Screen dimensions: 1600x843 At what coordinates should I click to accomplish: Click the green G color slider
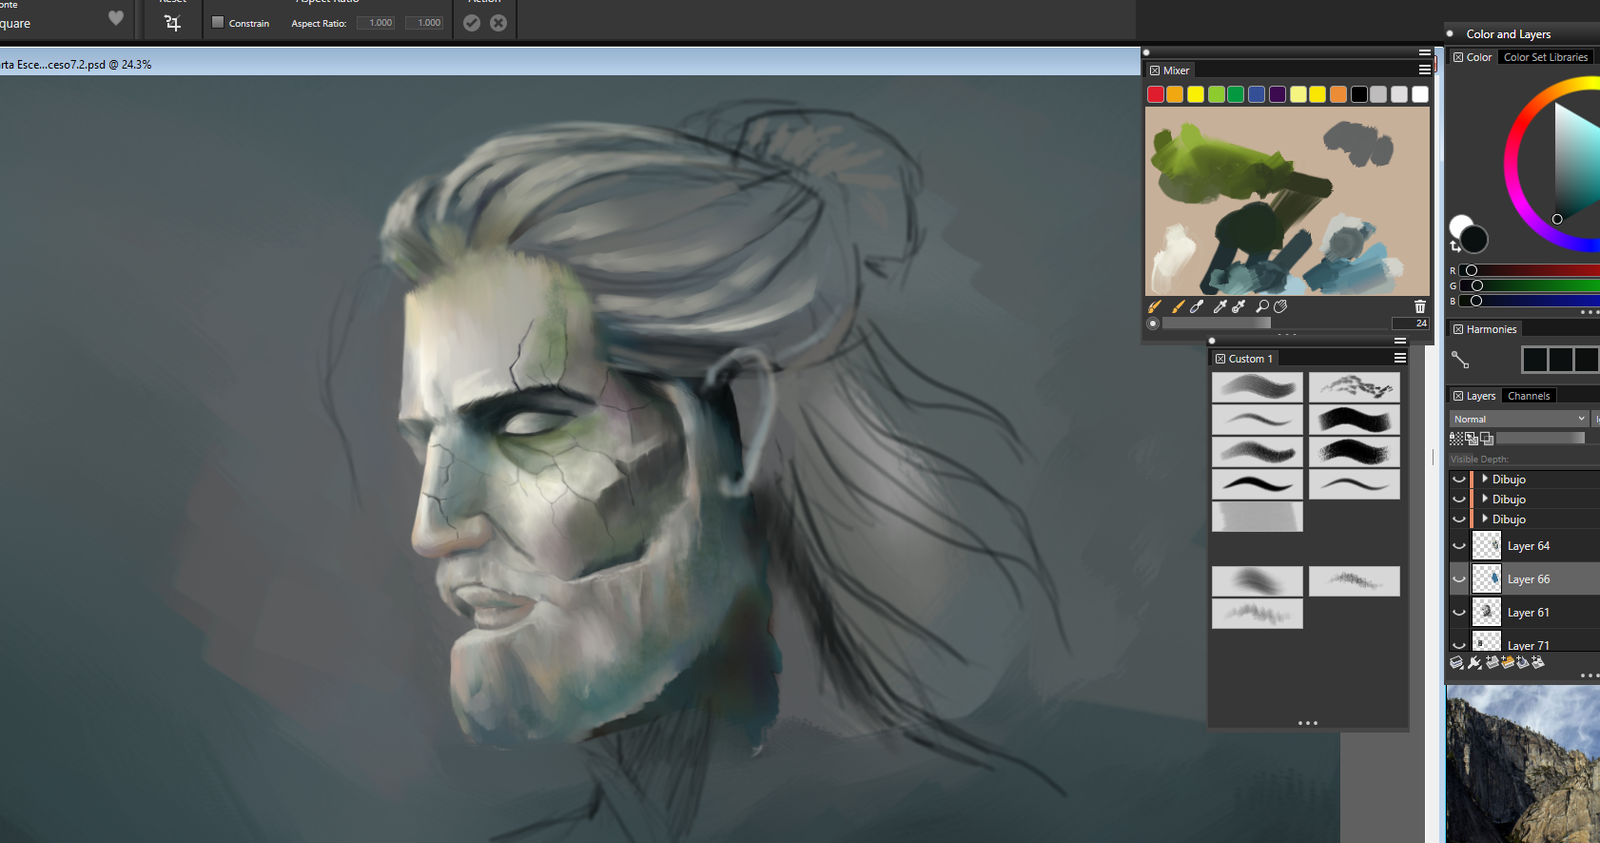click(x=1529, y=285)
